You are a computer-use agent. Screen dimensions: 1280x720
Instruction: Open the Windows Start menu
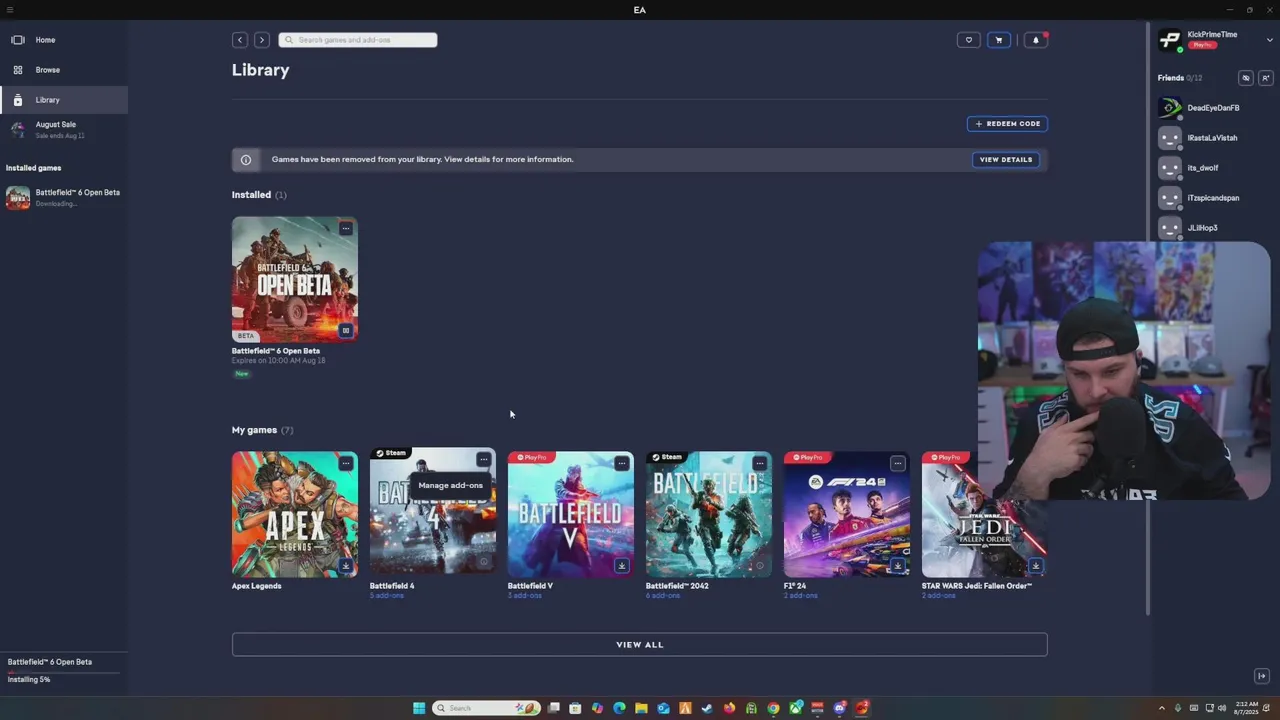pyautogui.click(x=419, y=708)
